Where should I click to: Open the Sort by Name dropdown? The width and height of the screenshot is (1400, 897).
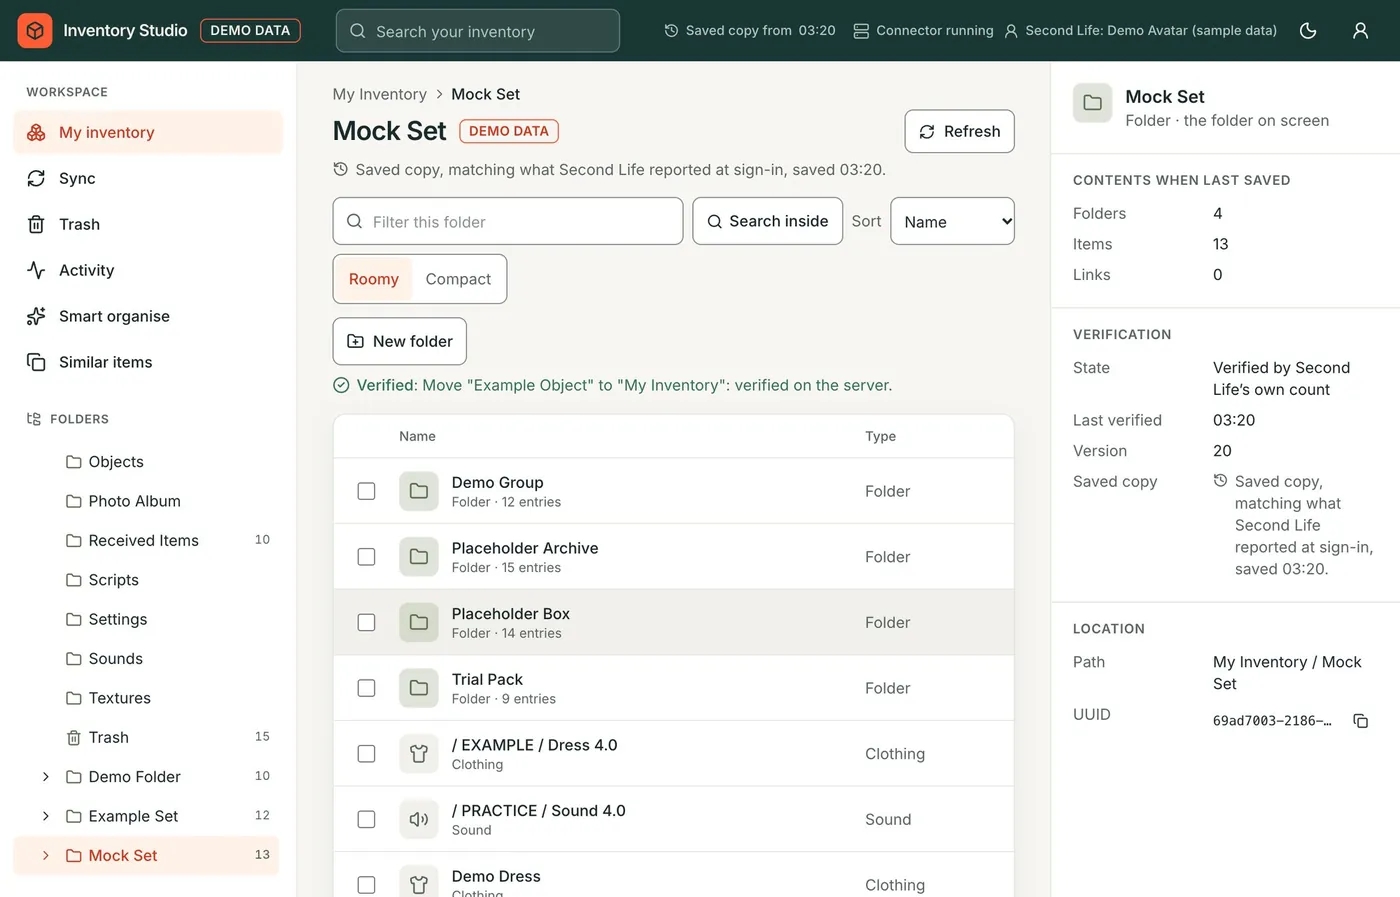click(952, 221)
